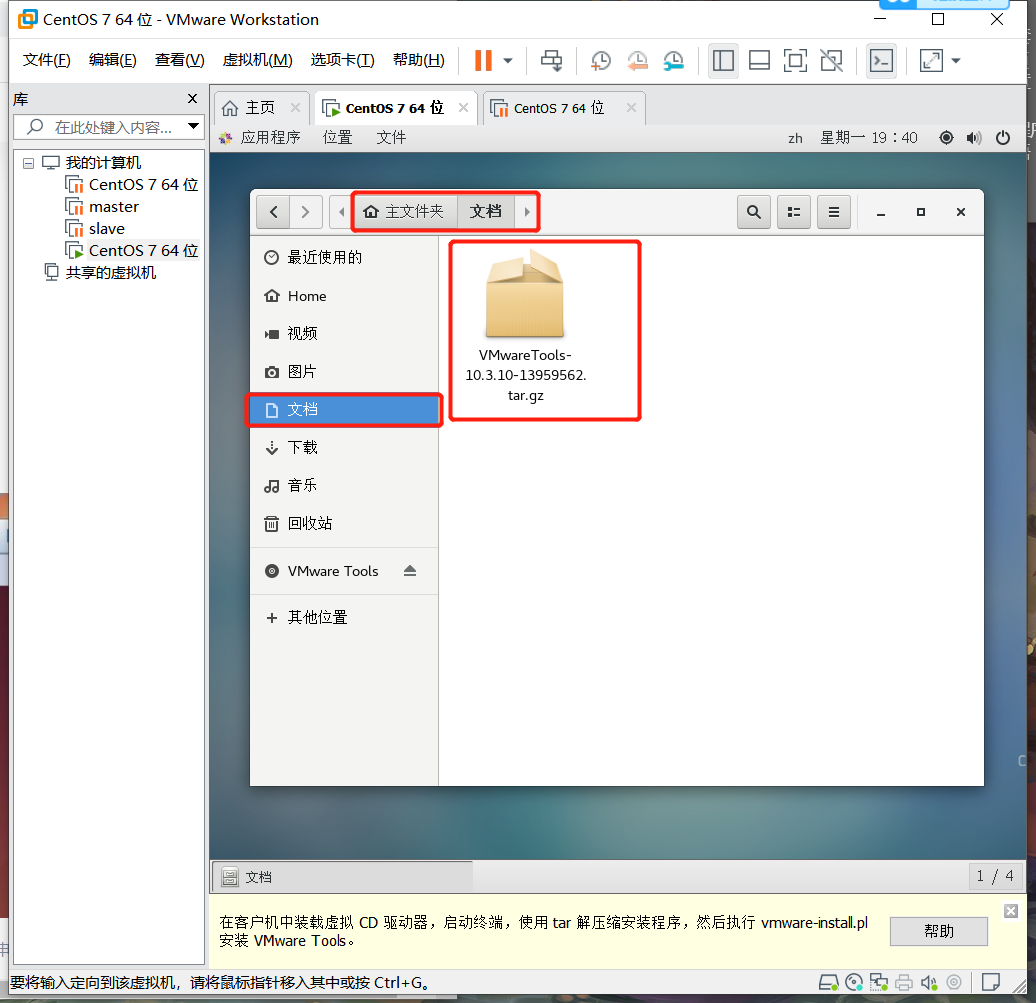Screen dimensions: 1036x1003
Task: Revert the VM to its previous snapshot
Action: 637,61
